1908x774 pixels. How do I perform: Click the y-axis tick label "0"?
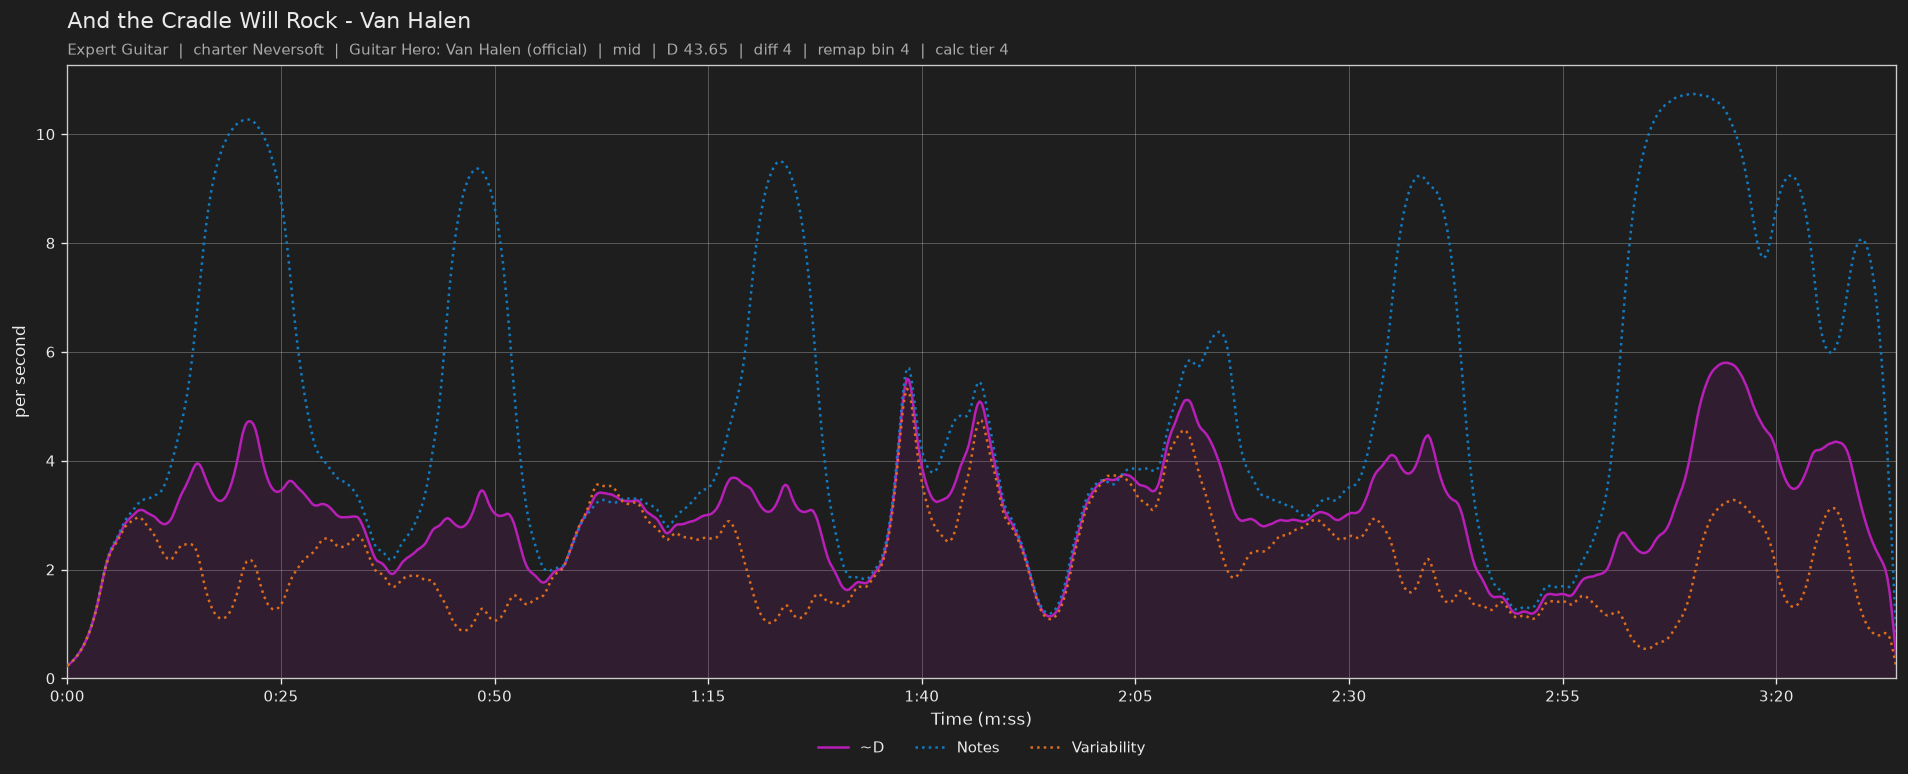point(51,680)
